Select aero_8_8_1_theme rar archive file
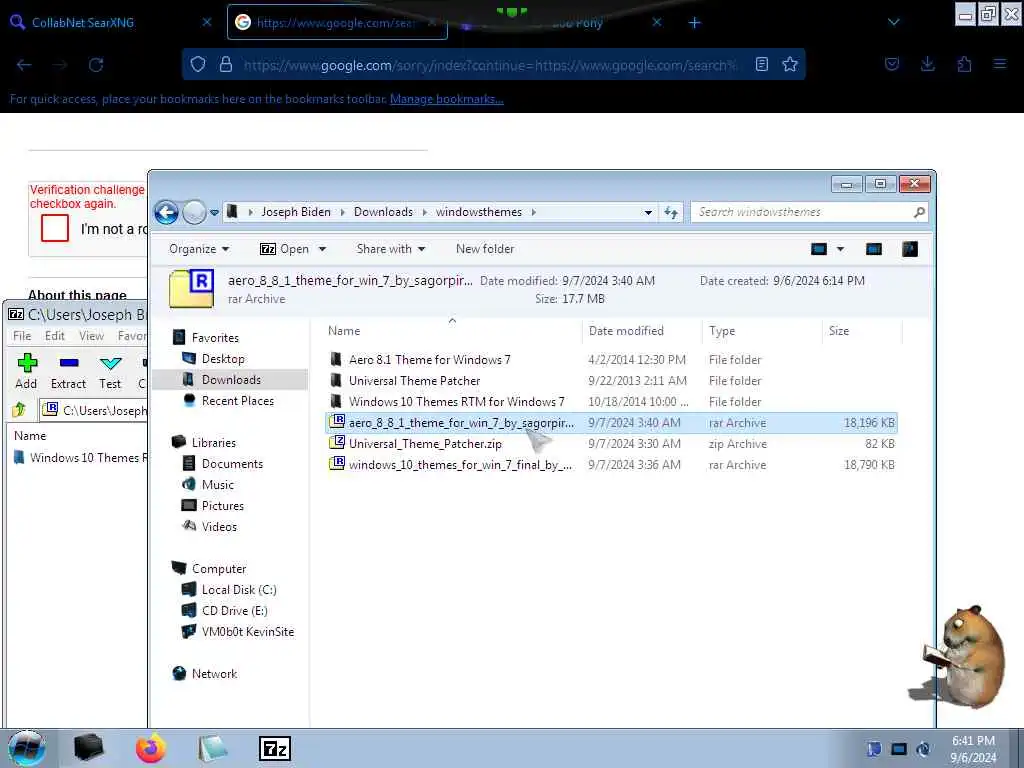This screenshot has height=768, width=1024. click(611, 423)
